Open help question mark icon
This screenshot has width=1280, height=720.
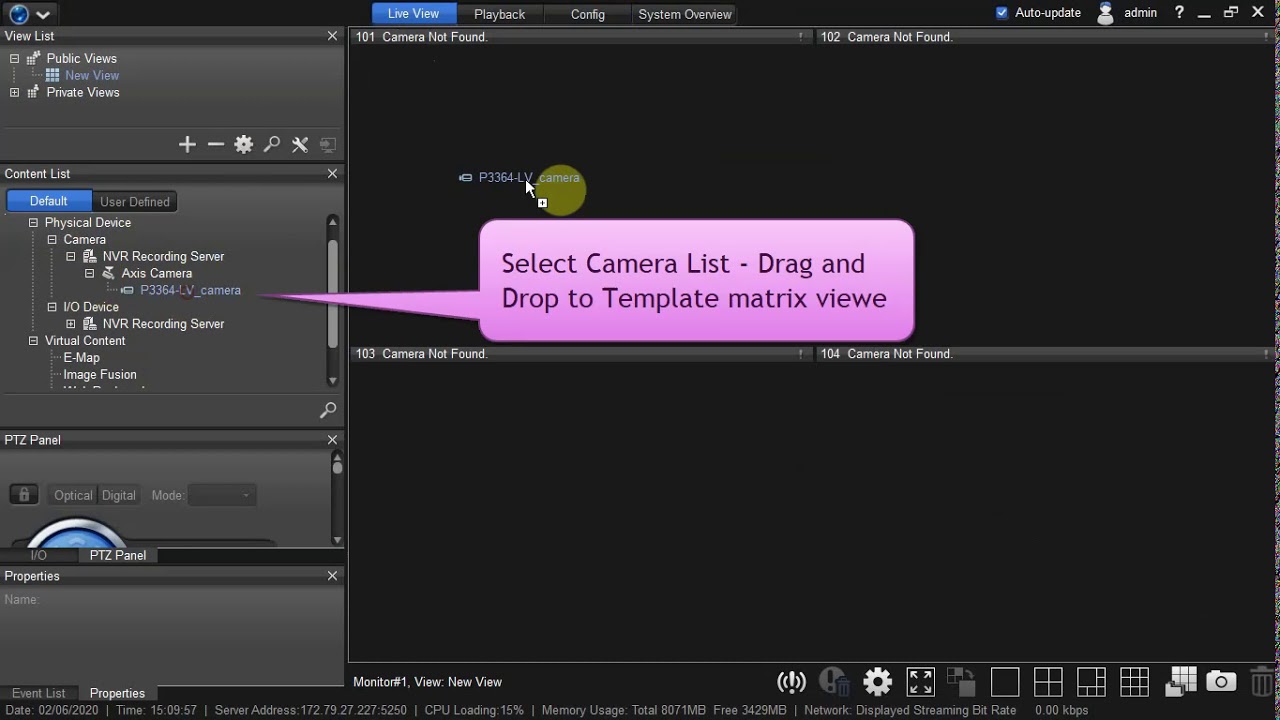(1180, 13)
